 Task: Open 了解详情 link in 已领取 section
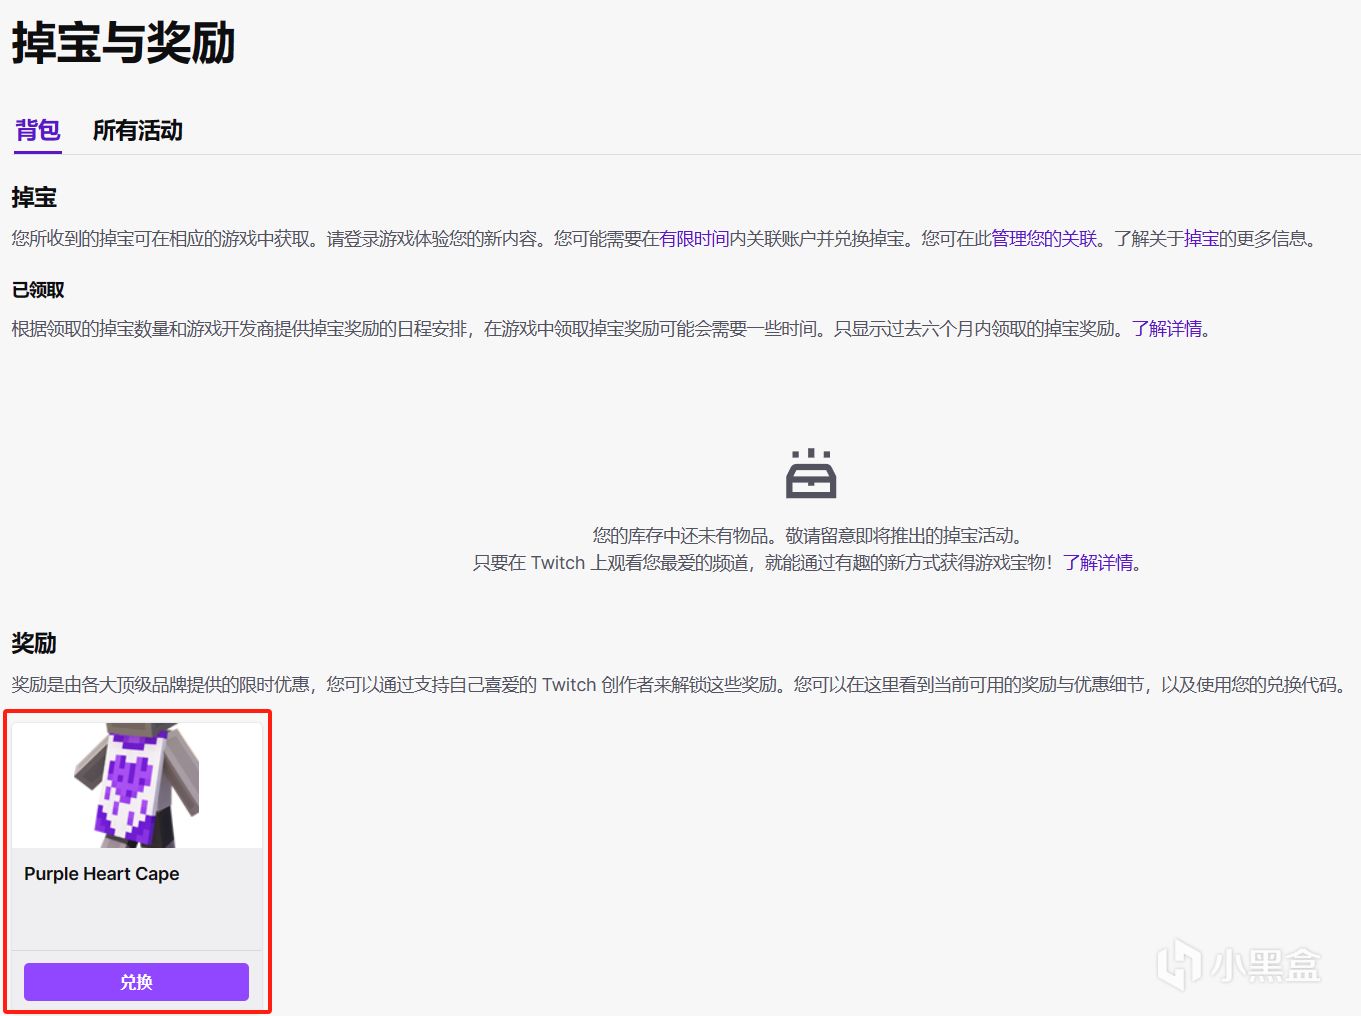coord(1167,329)
